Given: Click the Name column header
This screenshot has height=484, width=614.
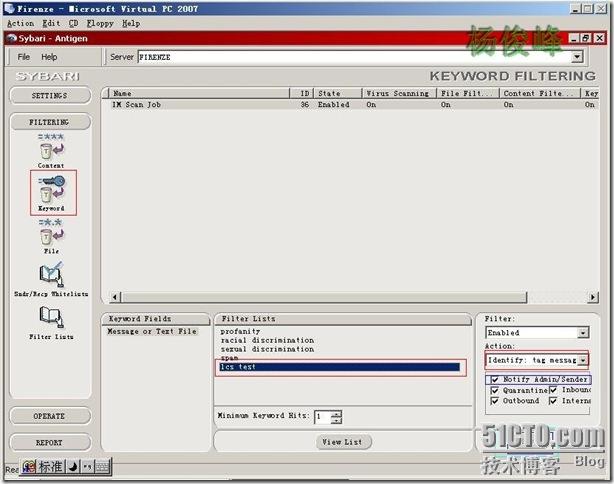Looking at the screenshot, I should 197,93.
